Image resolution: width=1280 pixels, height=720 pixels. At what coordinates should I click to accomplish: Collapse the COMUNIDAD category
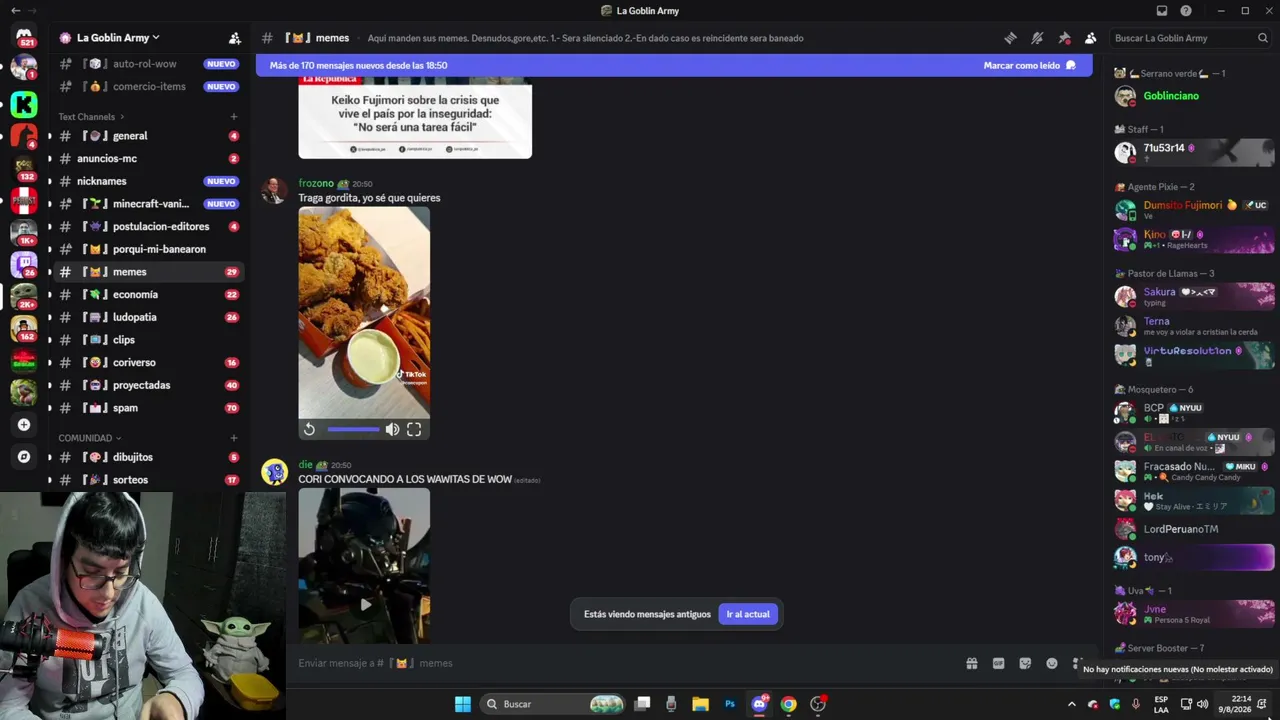tap(89, 438)
